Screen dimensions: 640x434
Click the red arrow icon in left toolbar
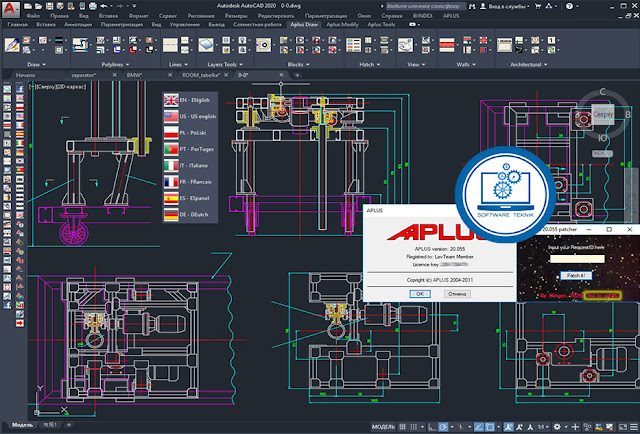[x=20, y=323]
